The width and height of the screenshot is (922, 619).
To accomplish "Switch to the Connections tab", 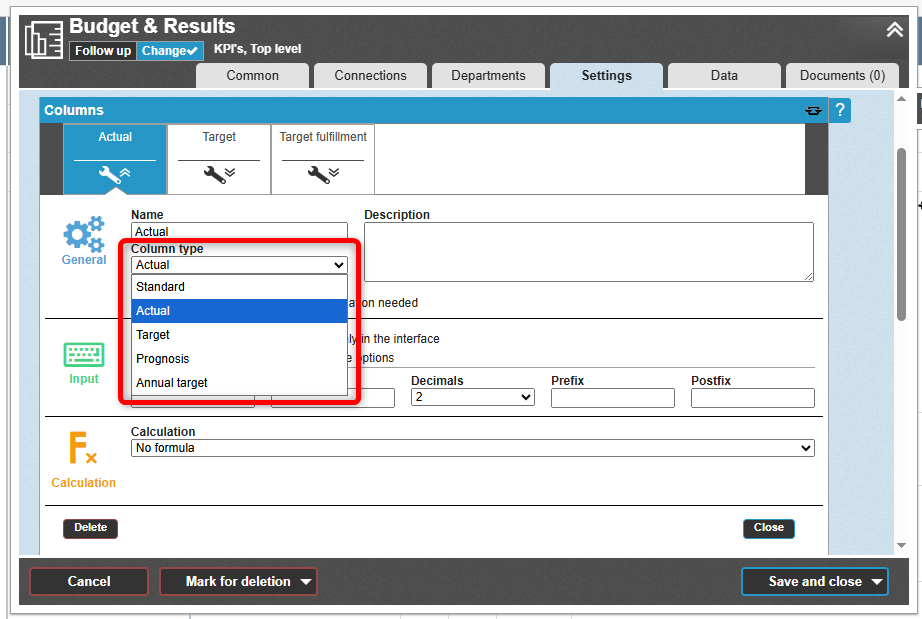I will pyautogui.click(x=370, y=76).
